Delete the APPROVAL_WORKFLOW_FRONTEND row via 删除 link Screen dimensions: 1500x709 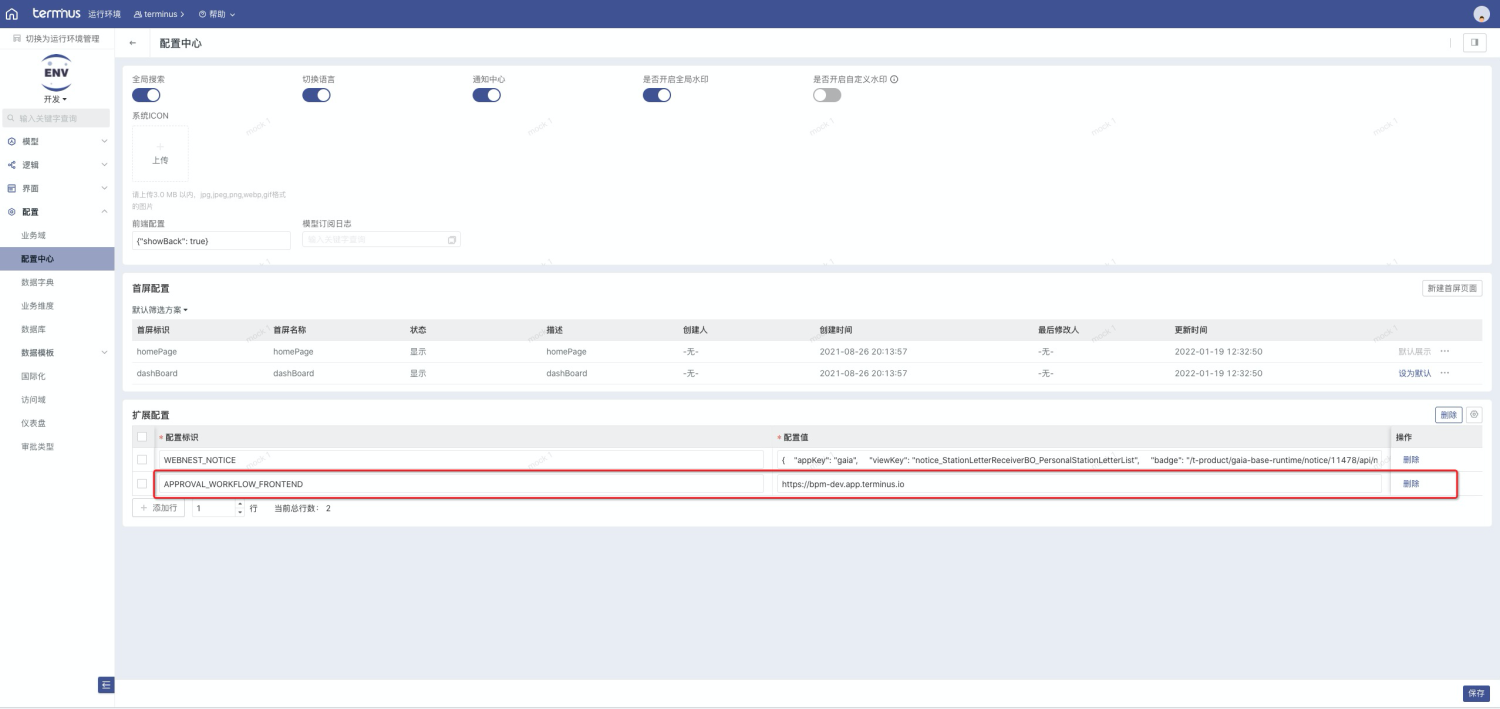[1410, 484]
